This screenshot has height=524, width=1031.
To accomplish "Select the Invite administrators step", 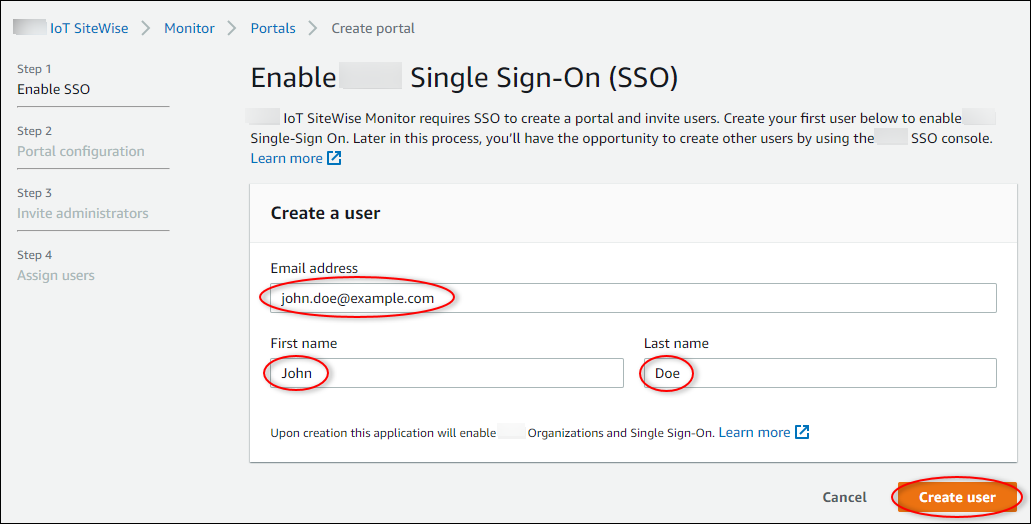I will pos(83,213).
